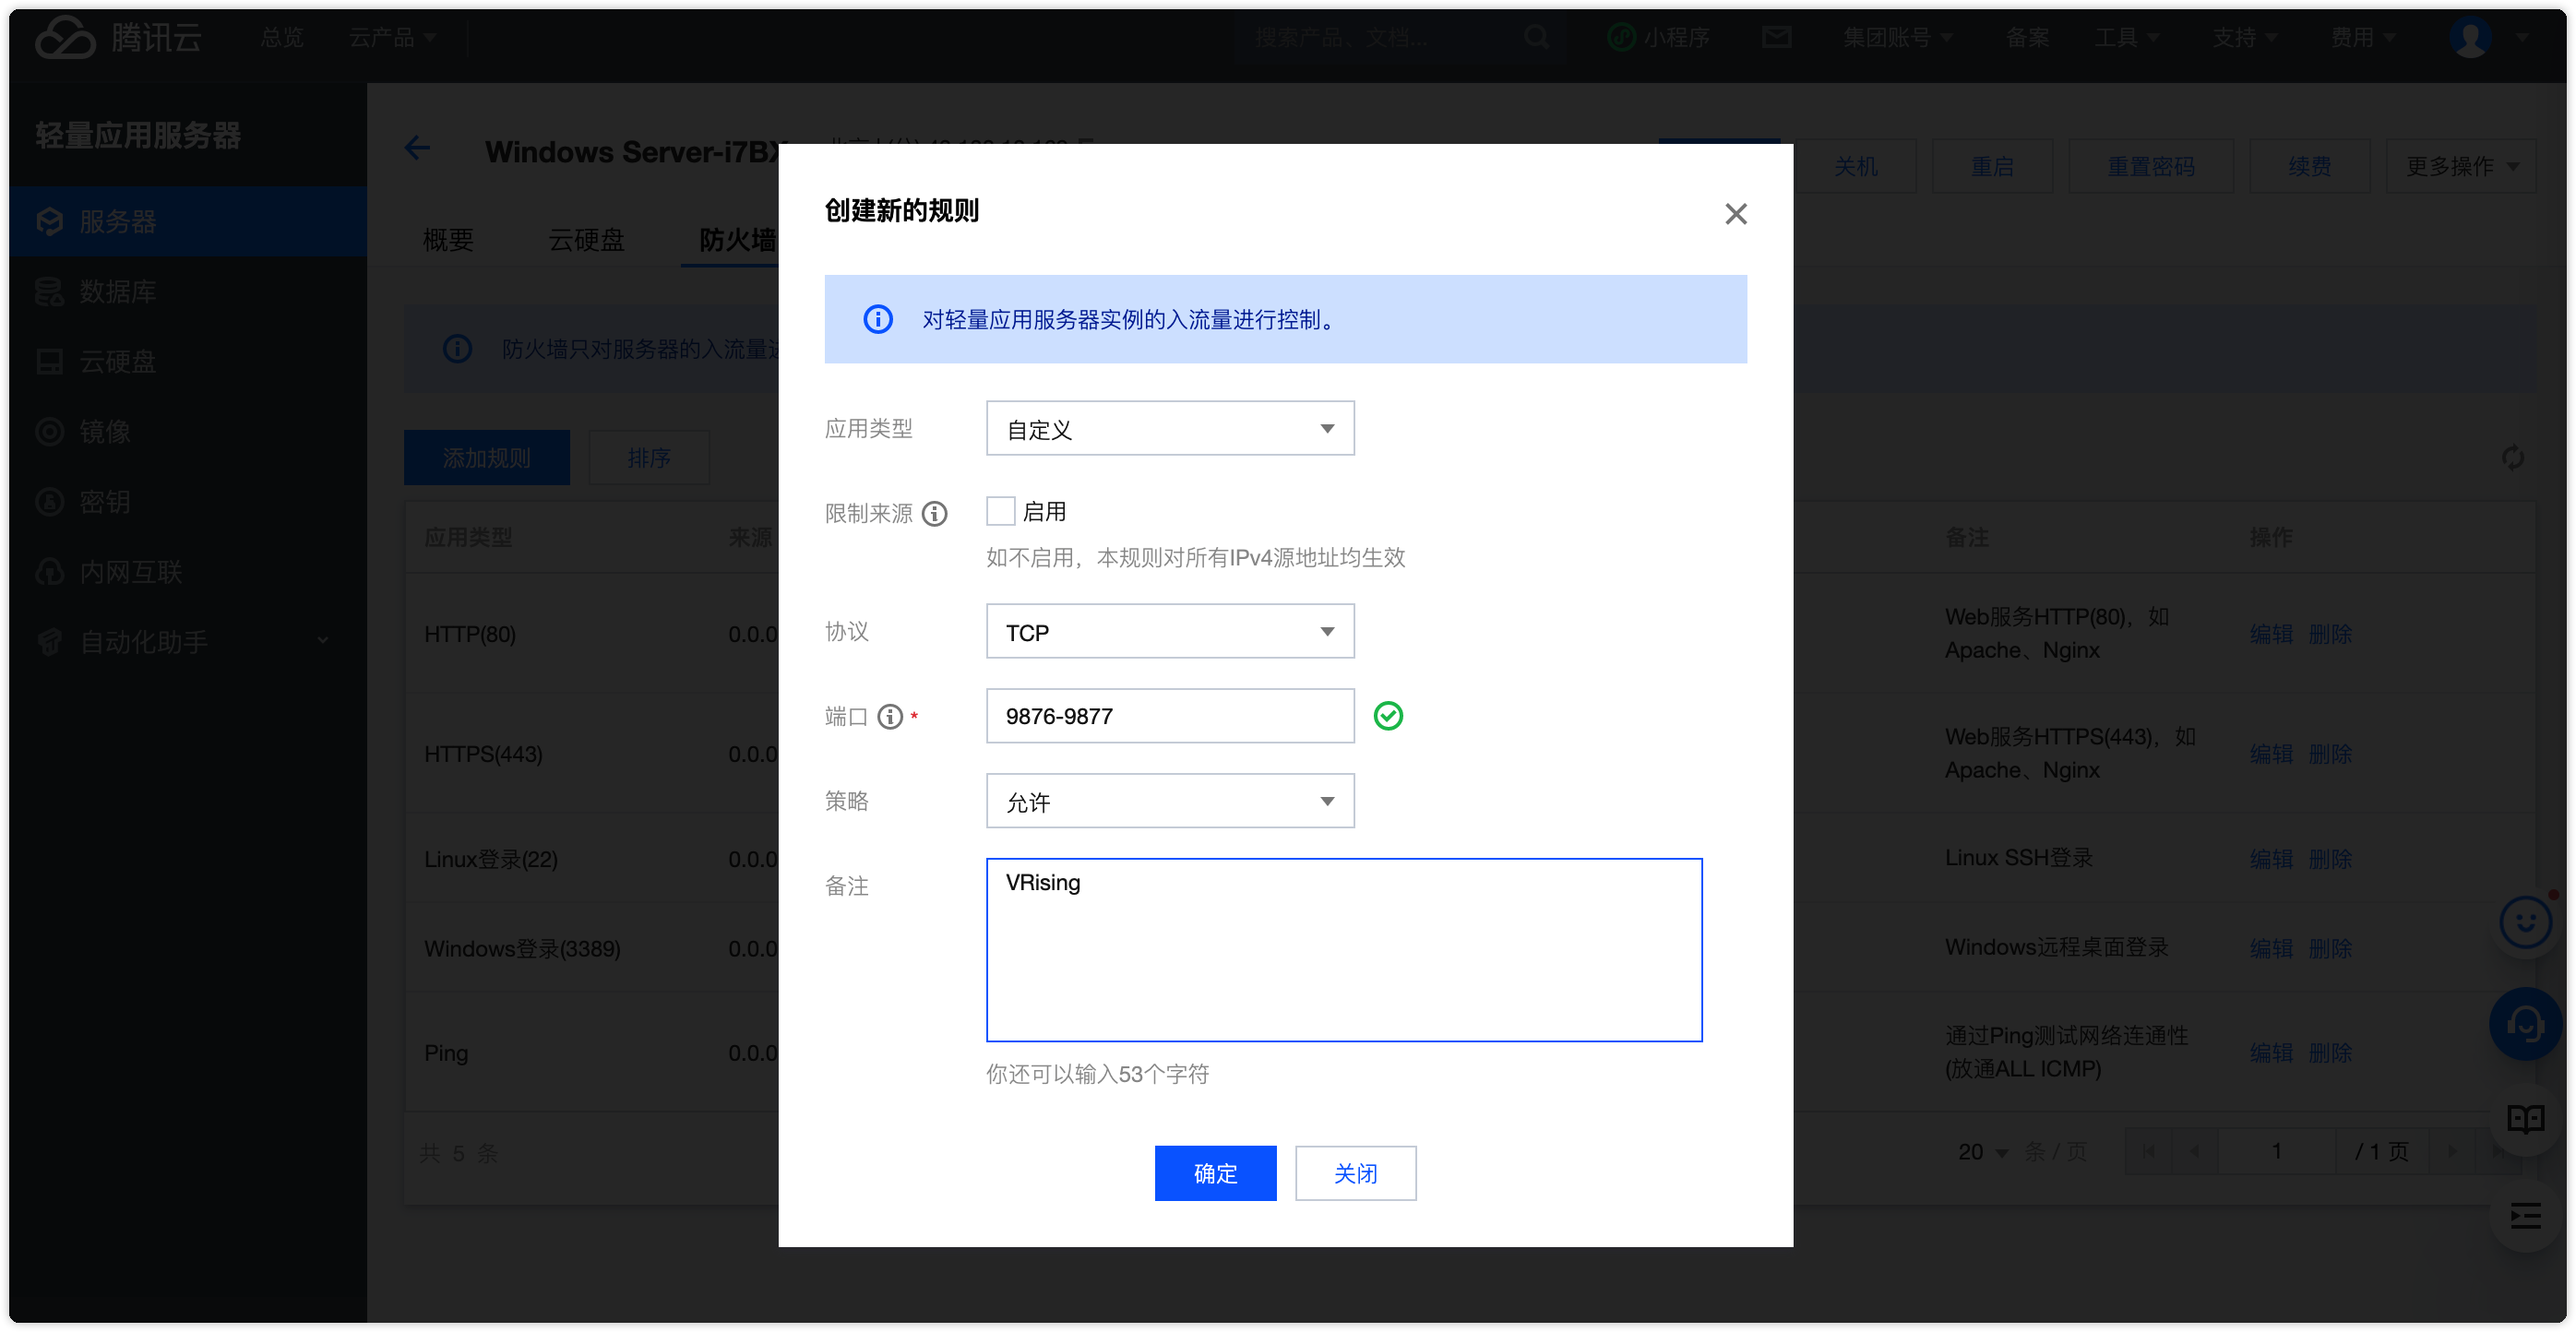The image size is (2576, 1332).
Task: Click the smiley feedback icon on right edge
Action: pos(2524,922)
